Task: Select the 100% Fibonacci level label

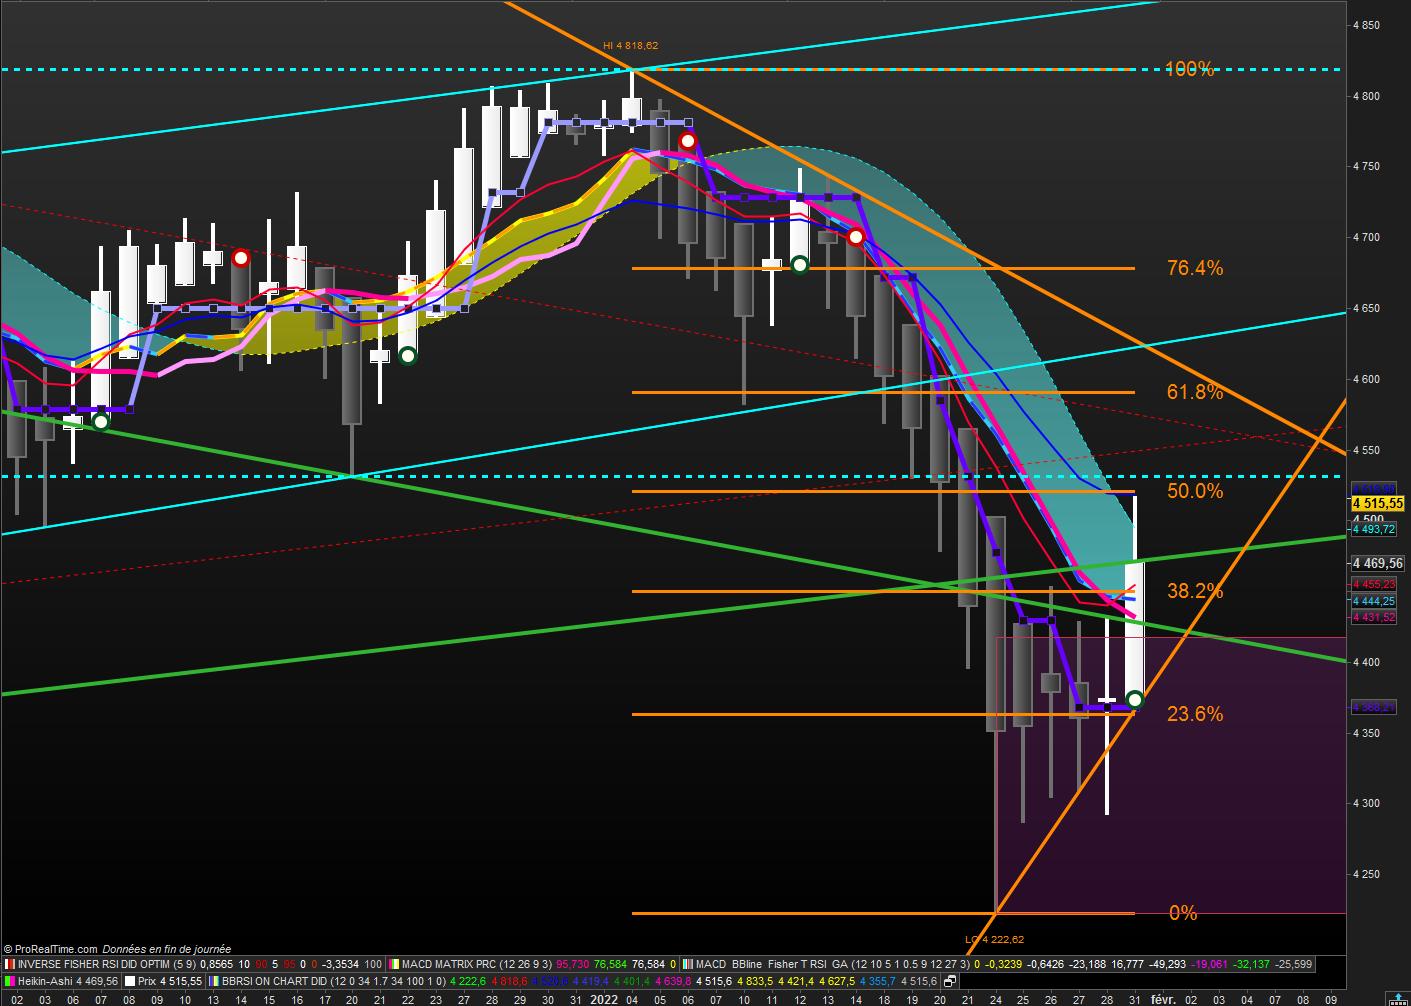Action: 1189,69
